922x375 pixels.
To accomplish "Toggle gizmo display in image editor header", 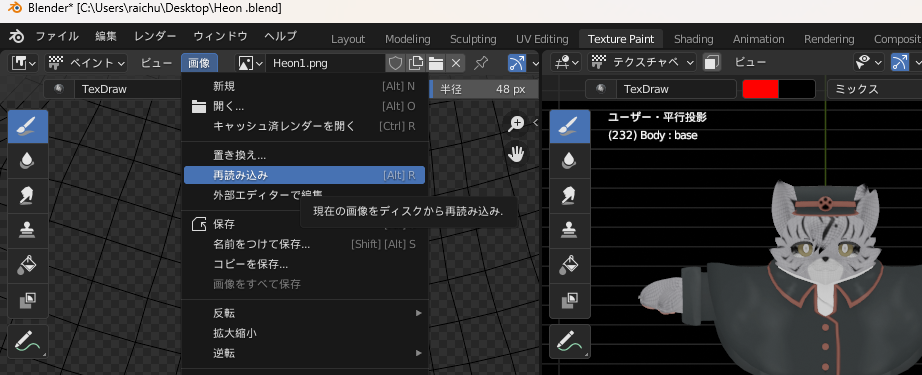I will coord(516,63).
